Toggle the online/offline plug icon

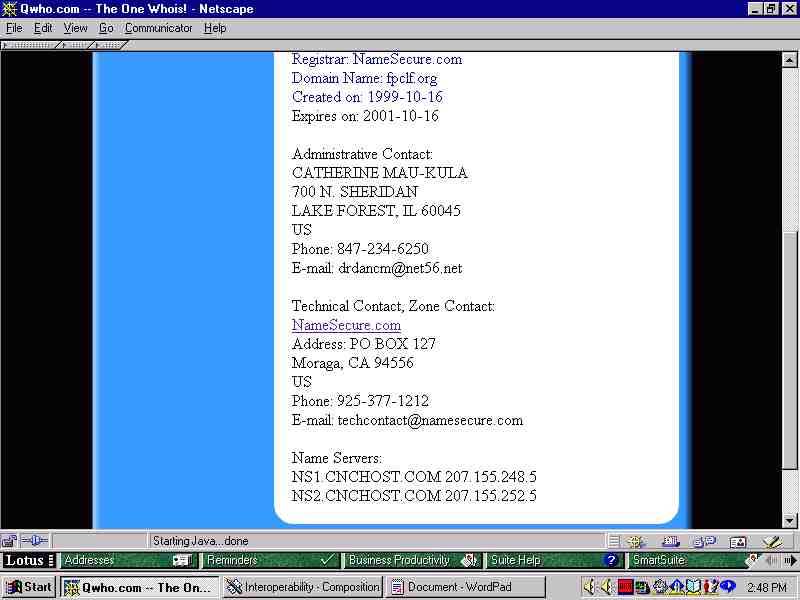coord(34,540)
